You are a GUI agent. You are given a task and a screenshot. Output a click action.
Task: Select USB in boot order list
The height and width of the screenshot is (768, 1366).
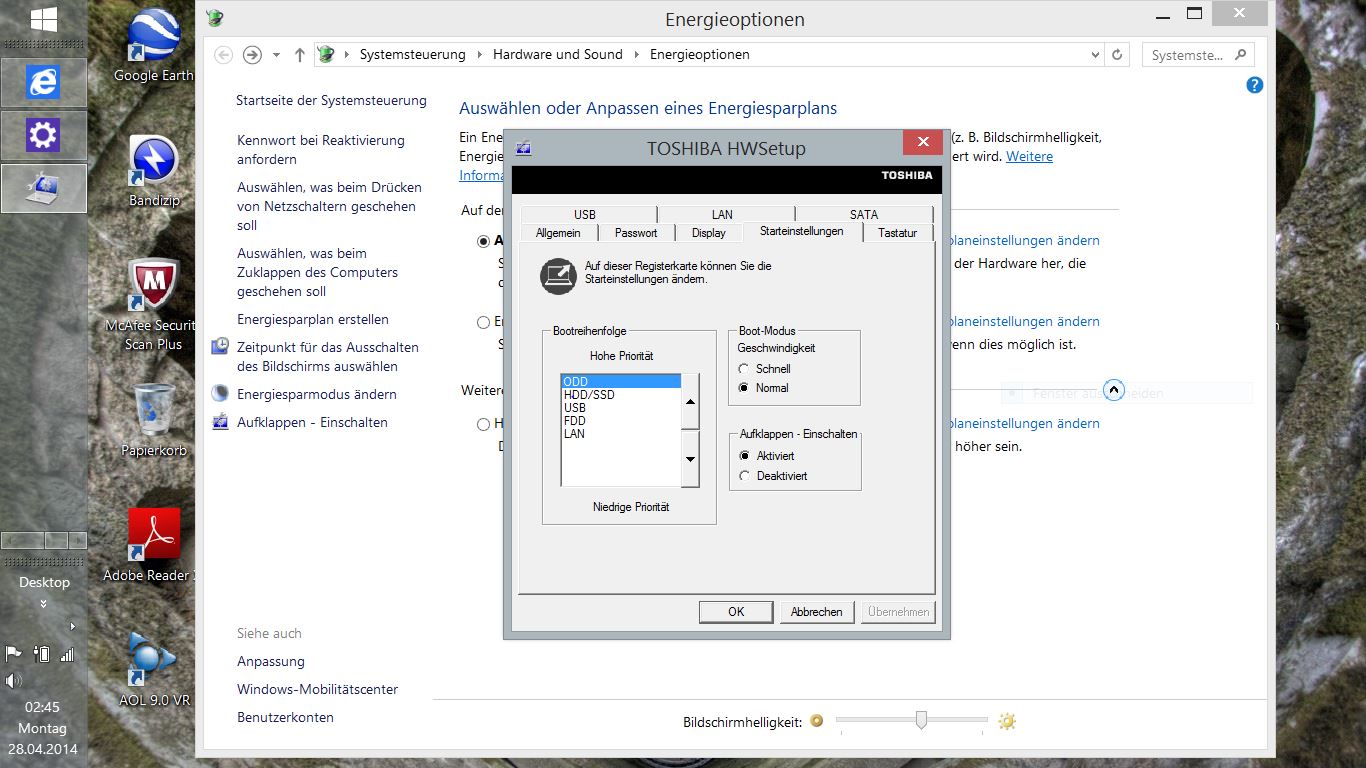point(621,408)
